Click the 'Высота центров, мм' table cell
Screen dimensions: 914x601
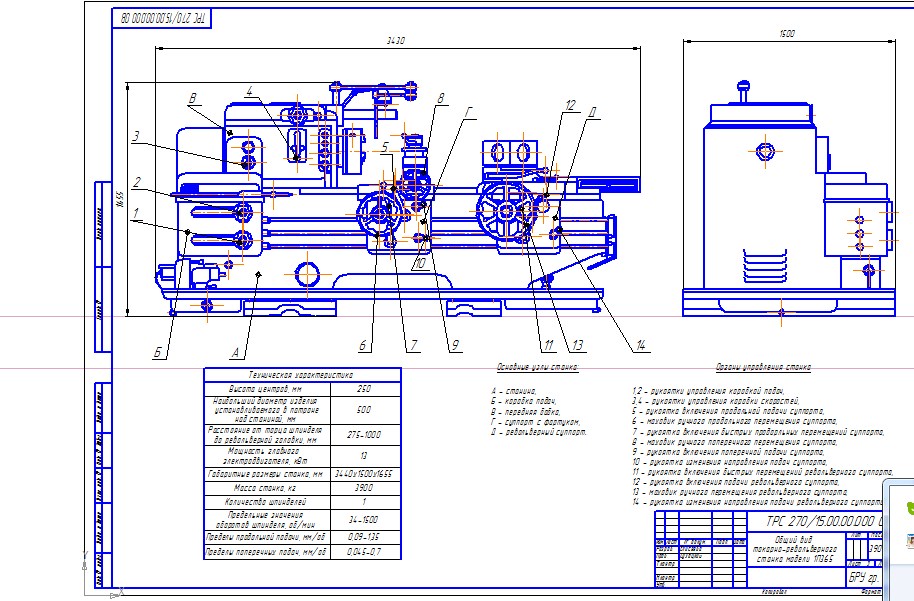click(267, 389)
